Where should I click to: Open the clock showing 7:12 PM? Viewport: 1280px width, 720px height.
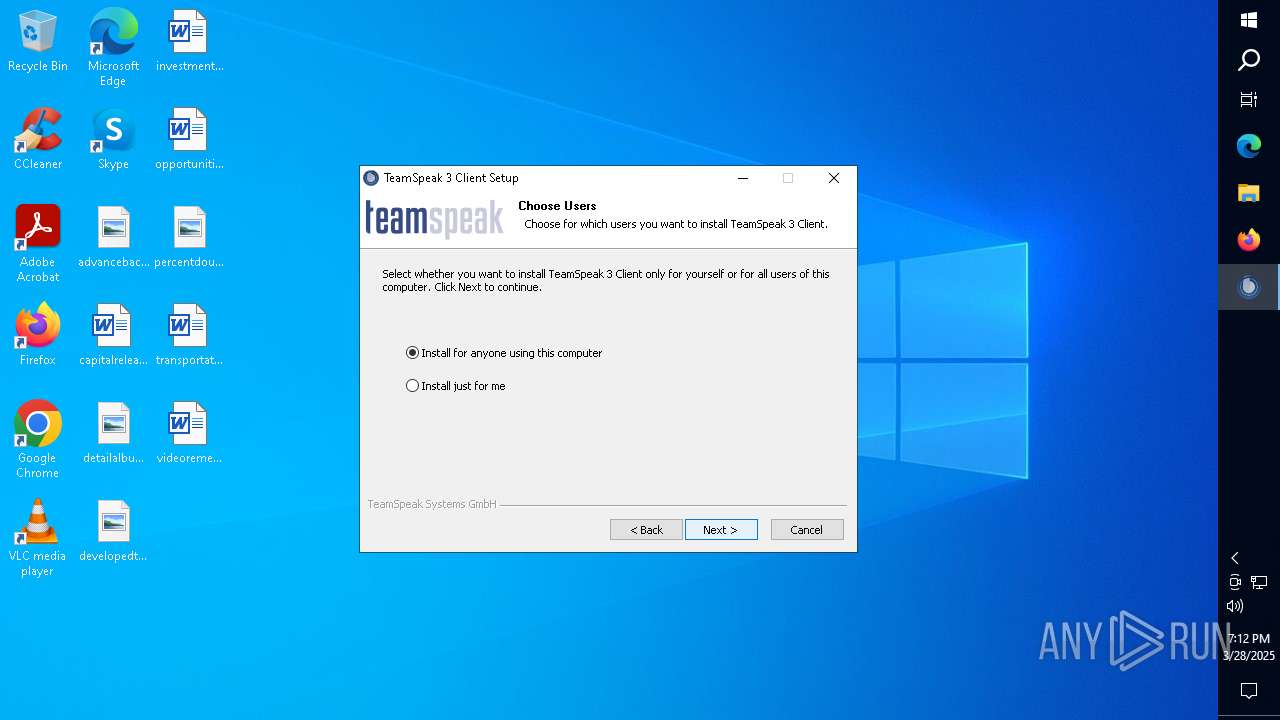(x=1249, y=647)
